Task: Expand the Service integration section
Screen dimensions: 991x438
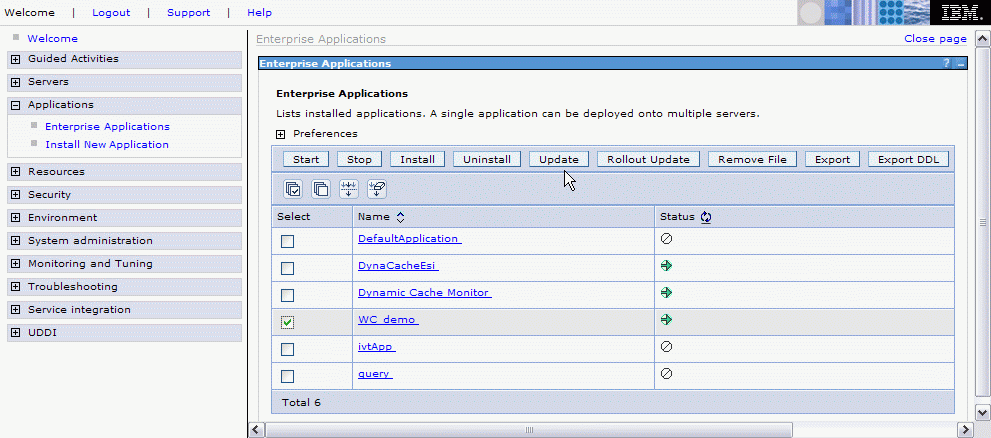Action: pos(16,310)
